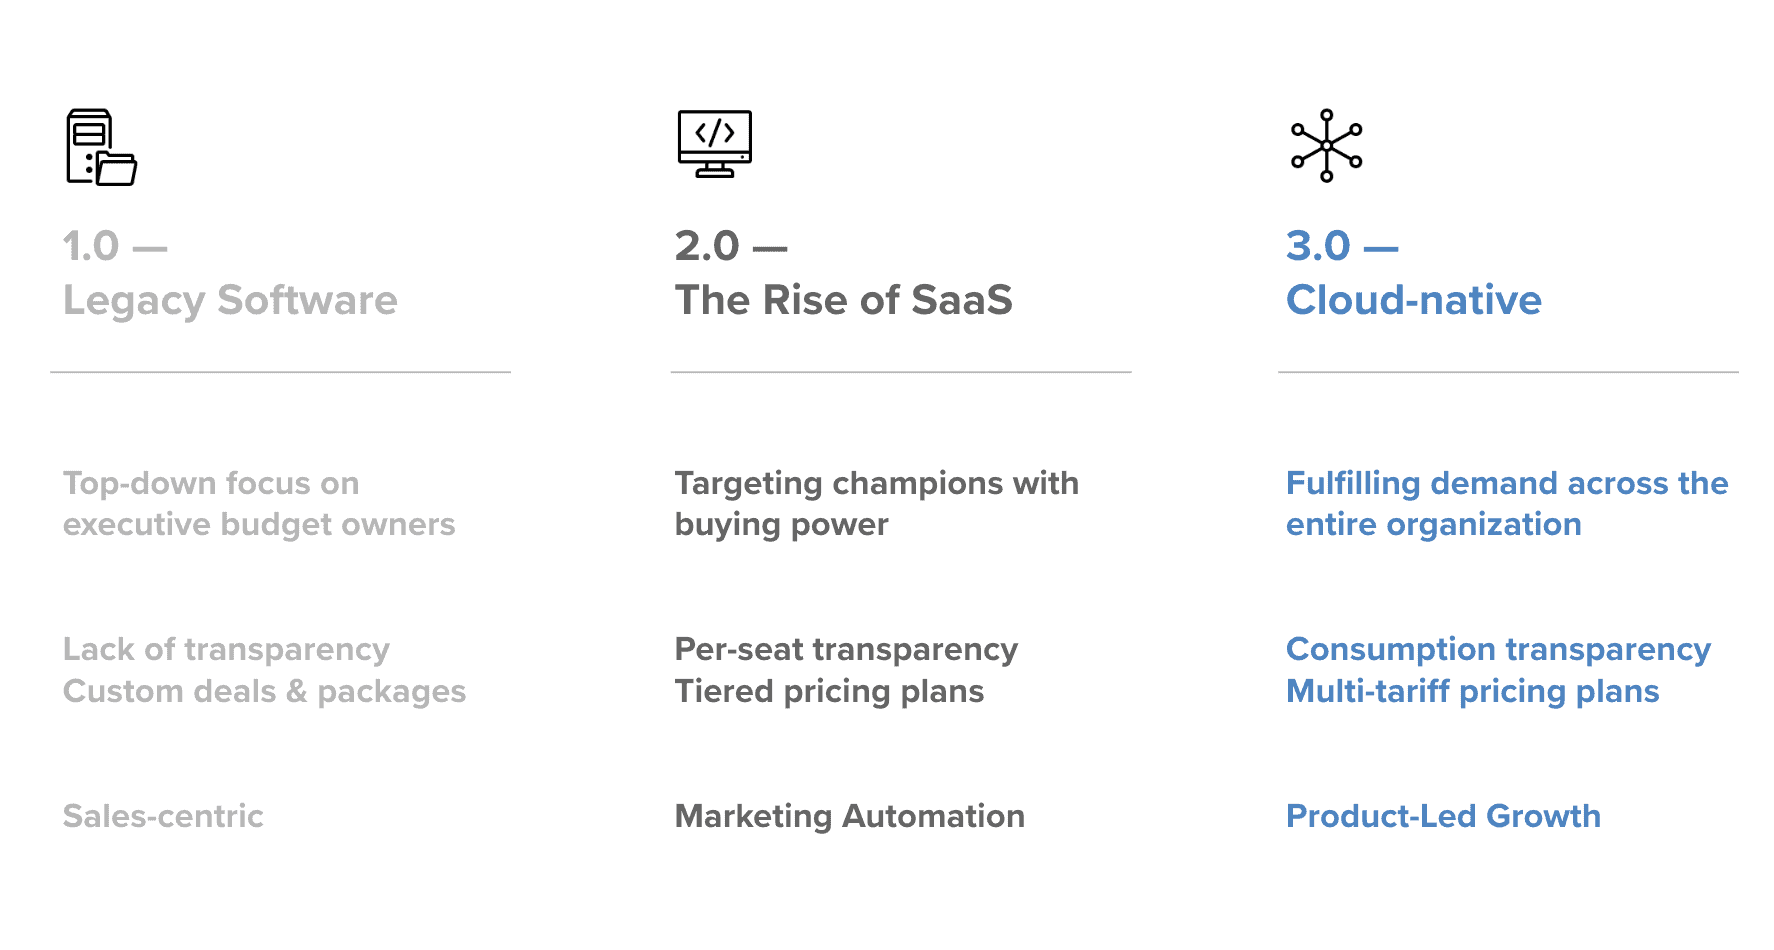Open the 'Consumption transparency' item
This screenshot has width=1774, height=950.
[x=1498, y=650]
